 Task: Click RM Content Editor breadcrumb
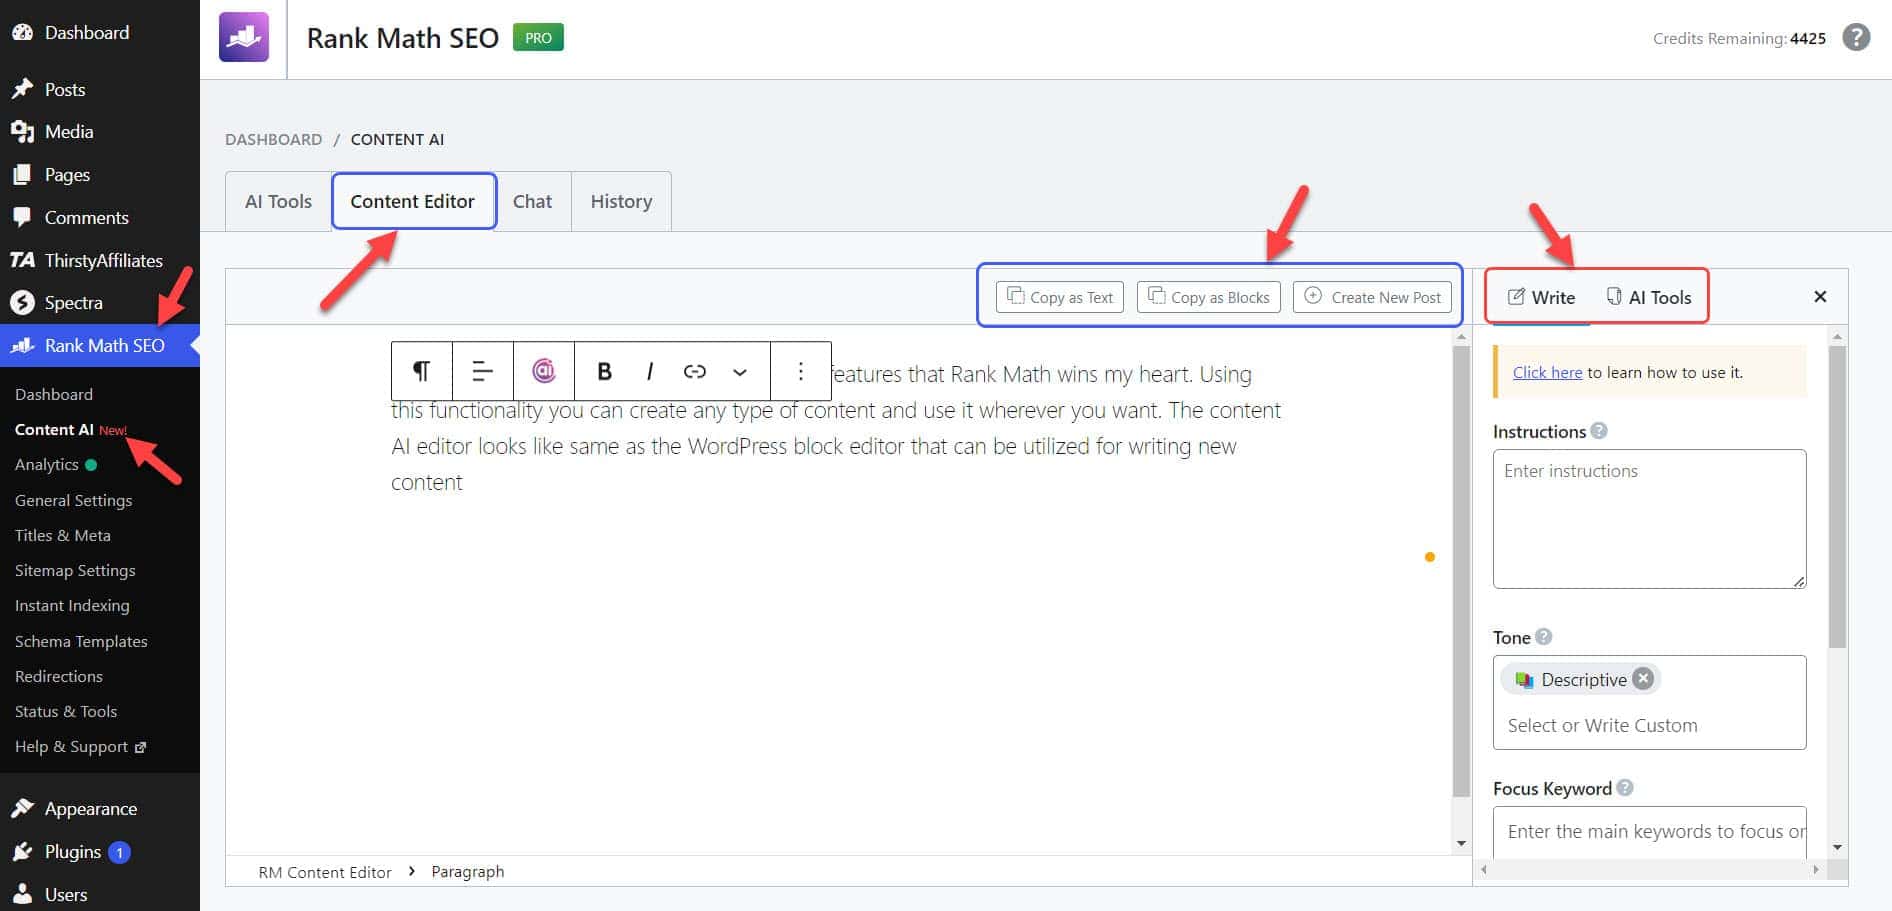tap(325, 872)
